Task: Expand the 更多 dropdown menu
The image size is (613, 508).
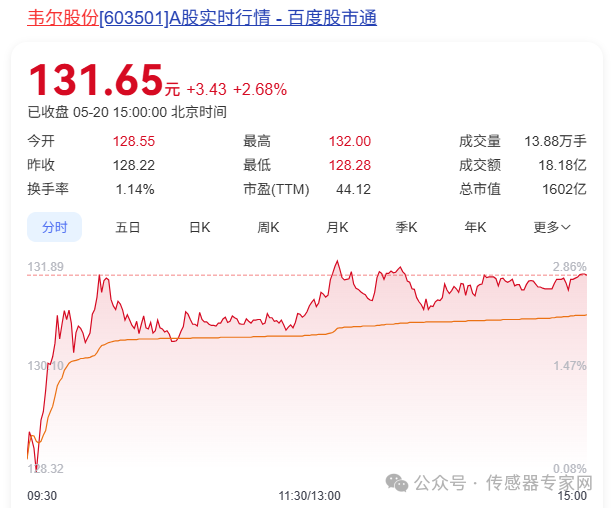Action: 552,227
